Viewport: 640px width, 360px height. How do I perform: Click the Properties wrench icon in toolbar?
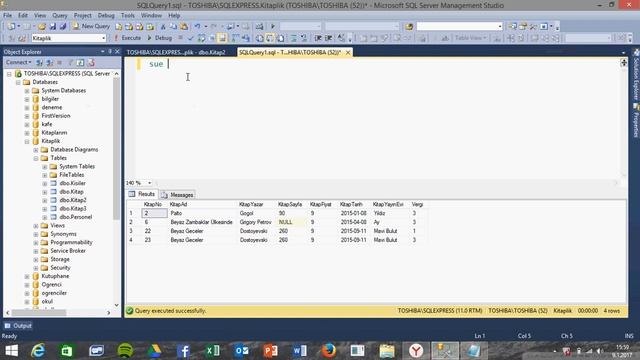533,26
